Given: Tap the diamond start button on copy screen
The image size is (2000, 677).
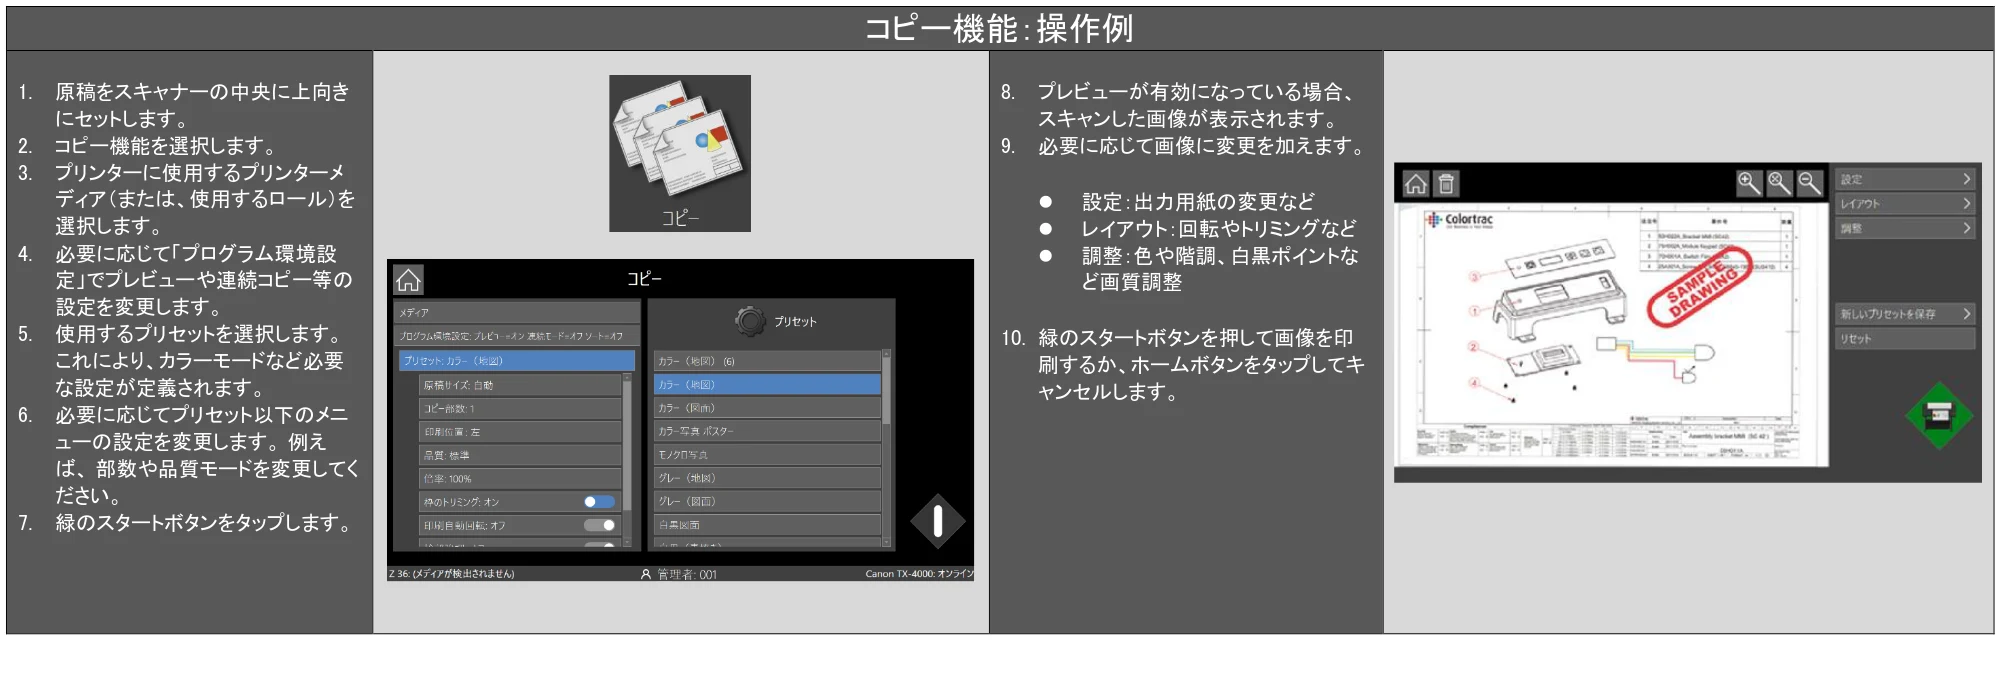Looking at the screenshot, I should click(x=938, y=521).
